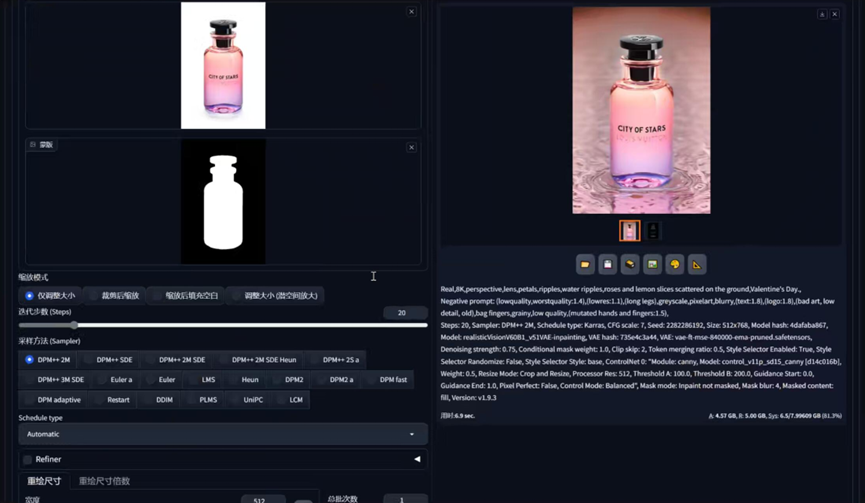Click the source perfume bottle image
This screenshot has height=503, width=865.
click(223, 65)
